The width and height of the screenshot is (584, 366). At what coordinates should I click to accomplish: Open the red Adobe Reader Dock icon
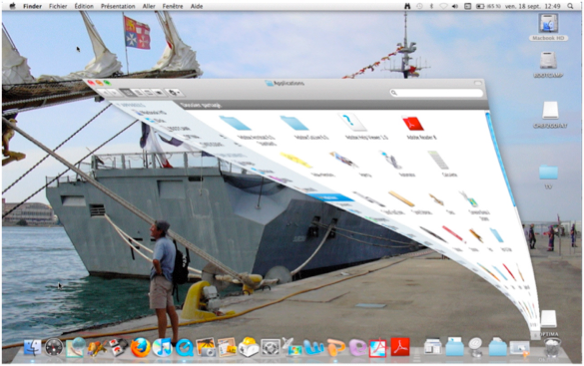pos(400,347)
